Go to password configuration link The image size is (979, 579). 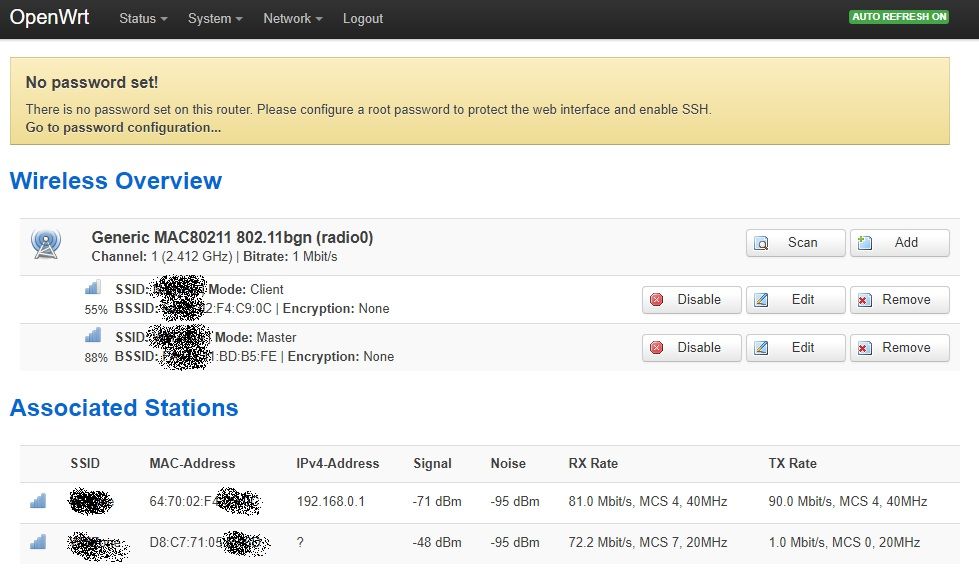pyautogui.click(x=123, y=128)
